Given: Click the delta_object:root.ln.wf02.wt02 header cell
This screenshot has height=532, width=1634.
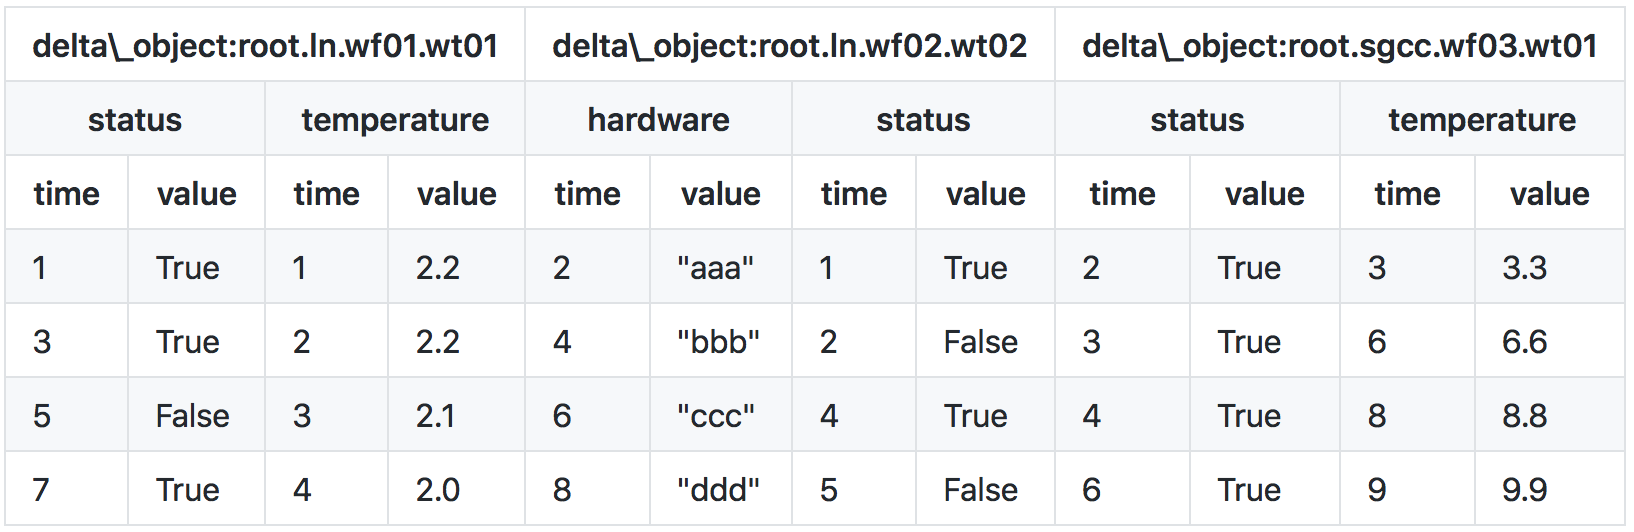Looking at the screenshot, I should (789, 46).
